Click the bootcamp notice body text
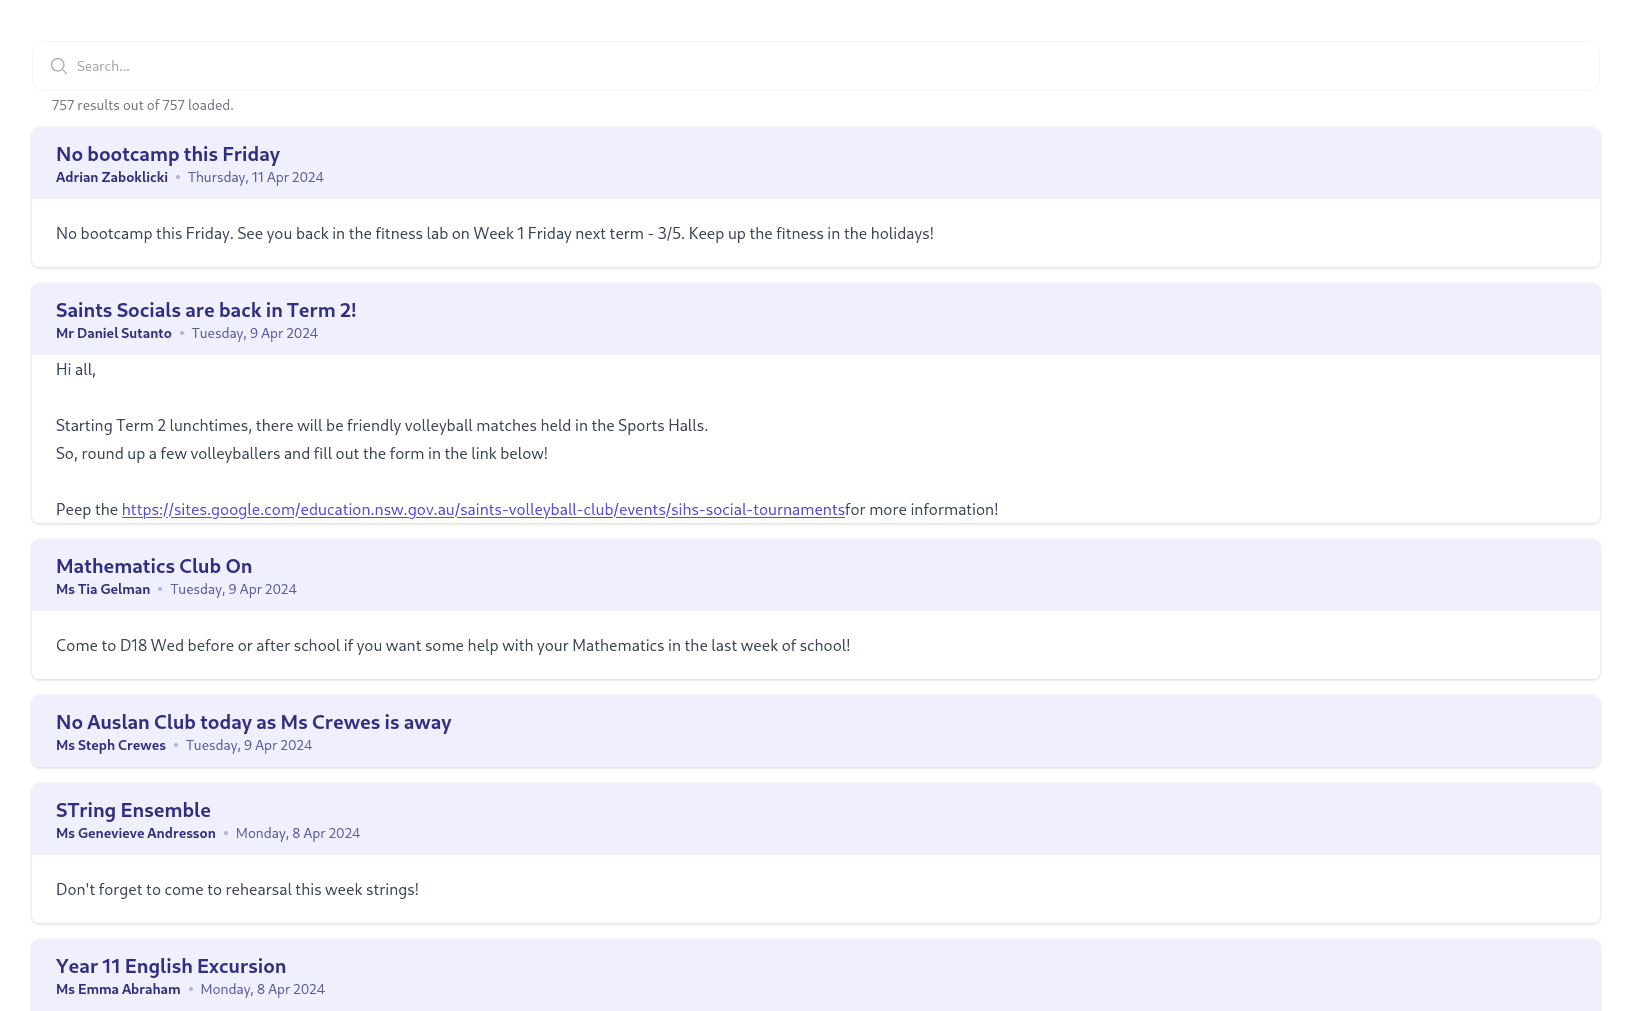Image resolution: width=1632 pixels, height=1011 pixels. click(494, 234)
